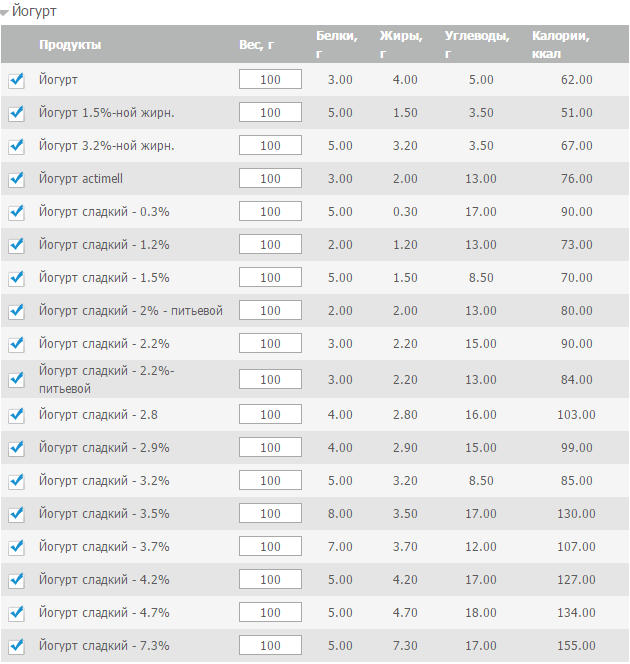Click weight field for Йогурт 1.5%-ной жирн.
630x664 pixels.
[270, 112]
